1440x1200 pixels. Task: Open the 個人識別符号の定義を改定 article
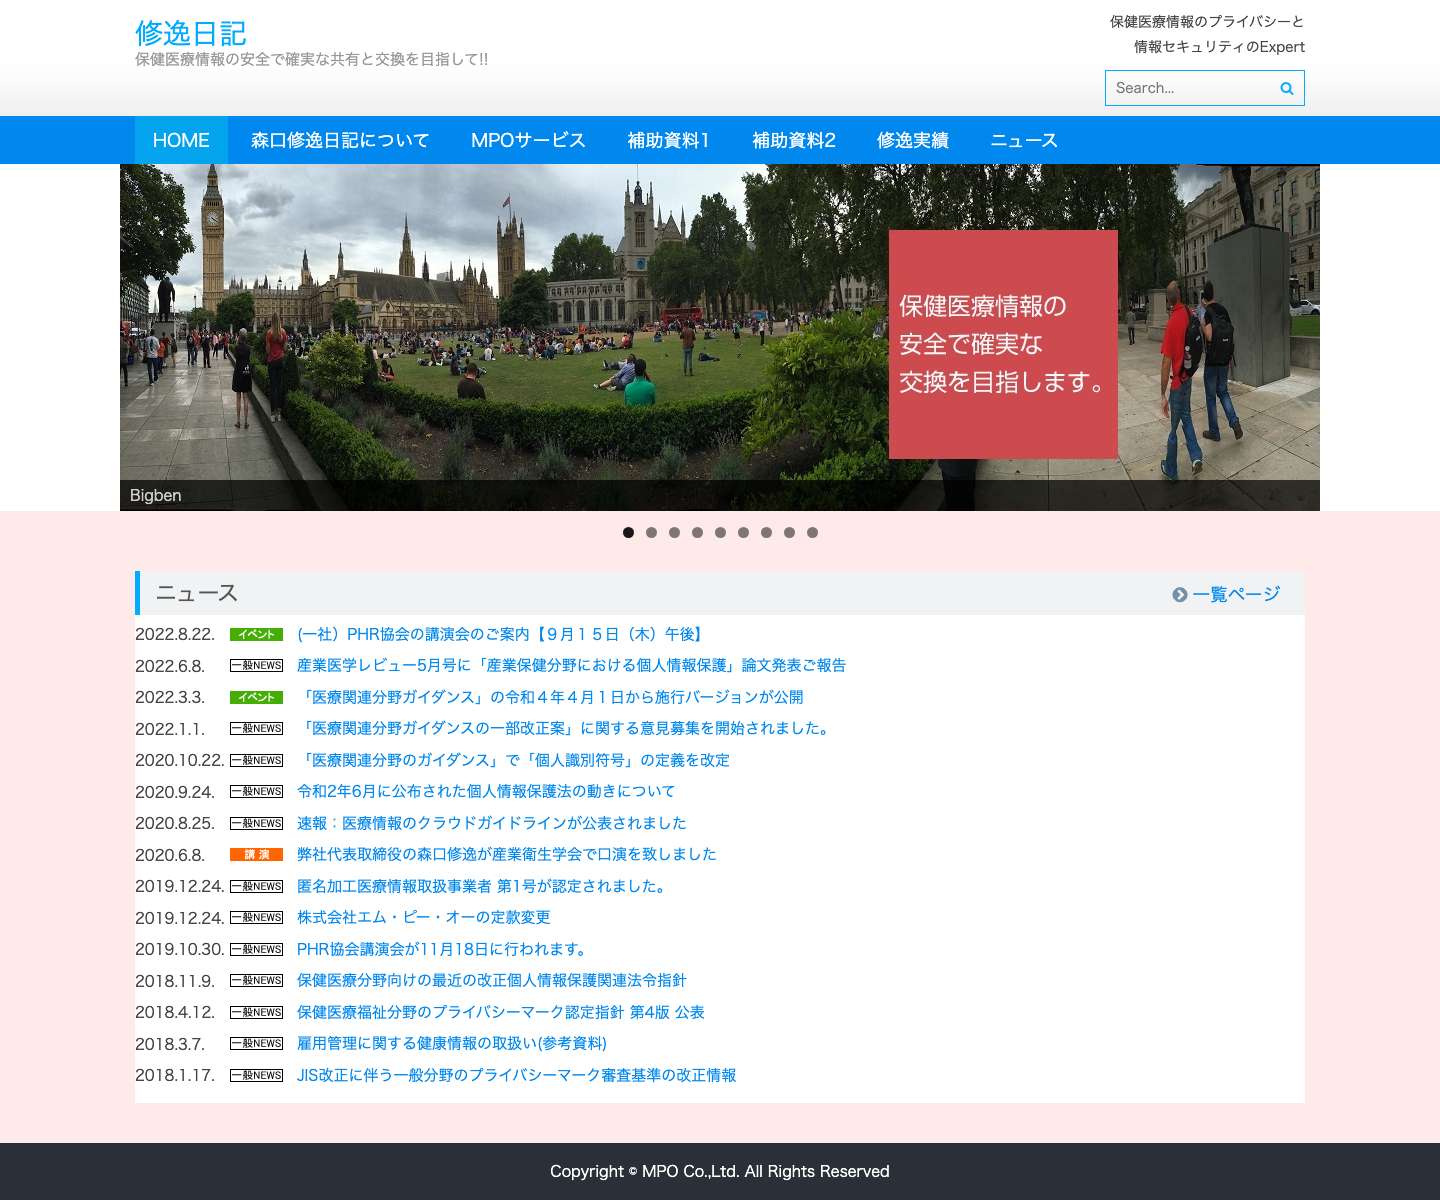click(x=513, y=760)
